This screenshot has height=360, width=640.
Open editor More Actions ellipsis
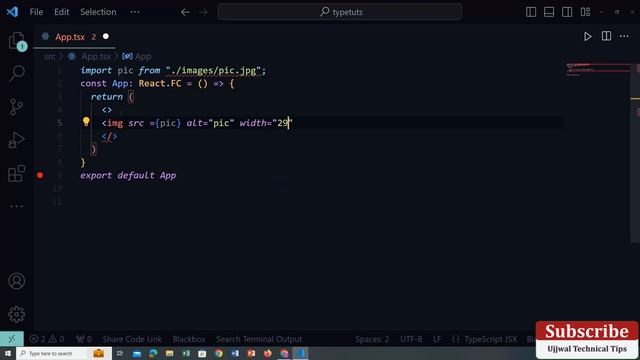coord(624,36)
